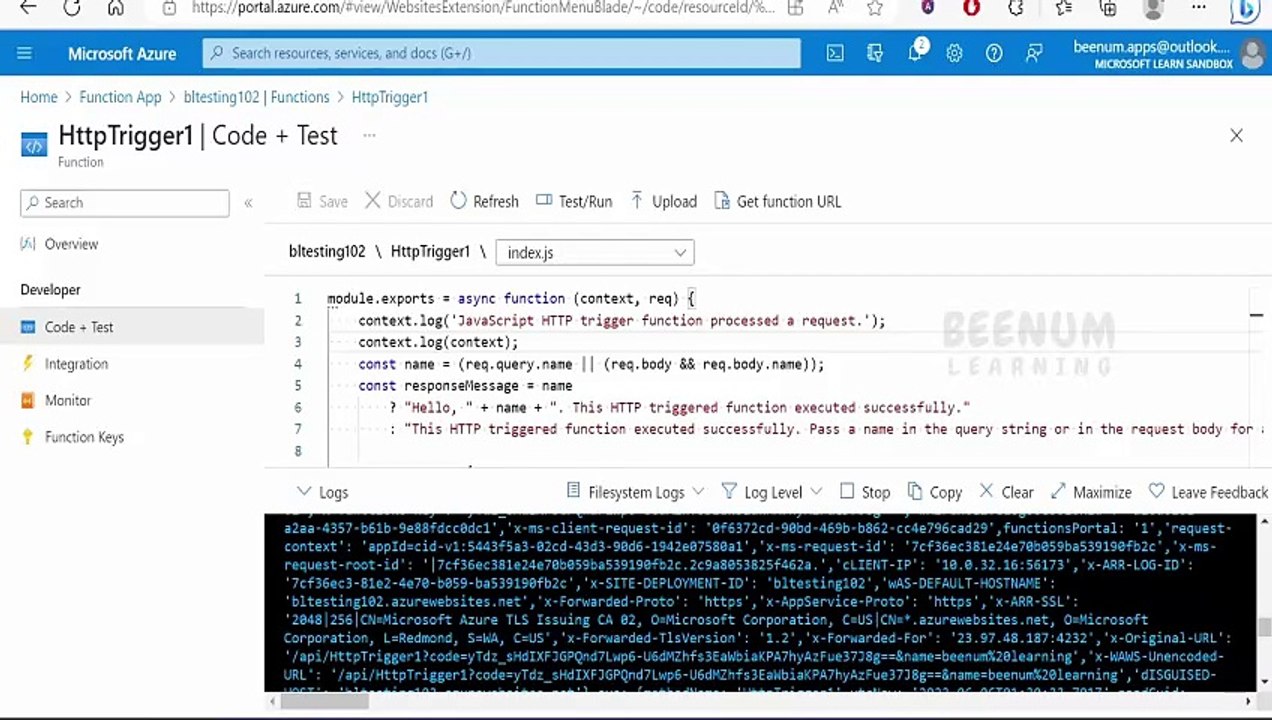Stop the log stream

pos(865,492)
